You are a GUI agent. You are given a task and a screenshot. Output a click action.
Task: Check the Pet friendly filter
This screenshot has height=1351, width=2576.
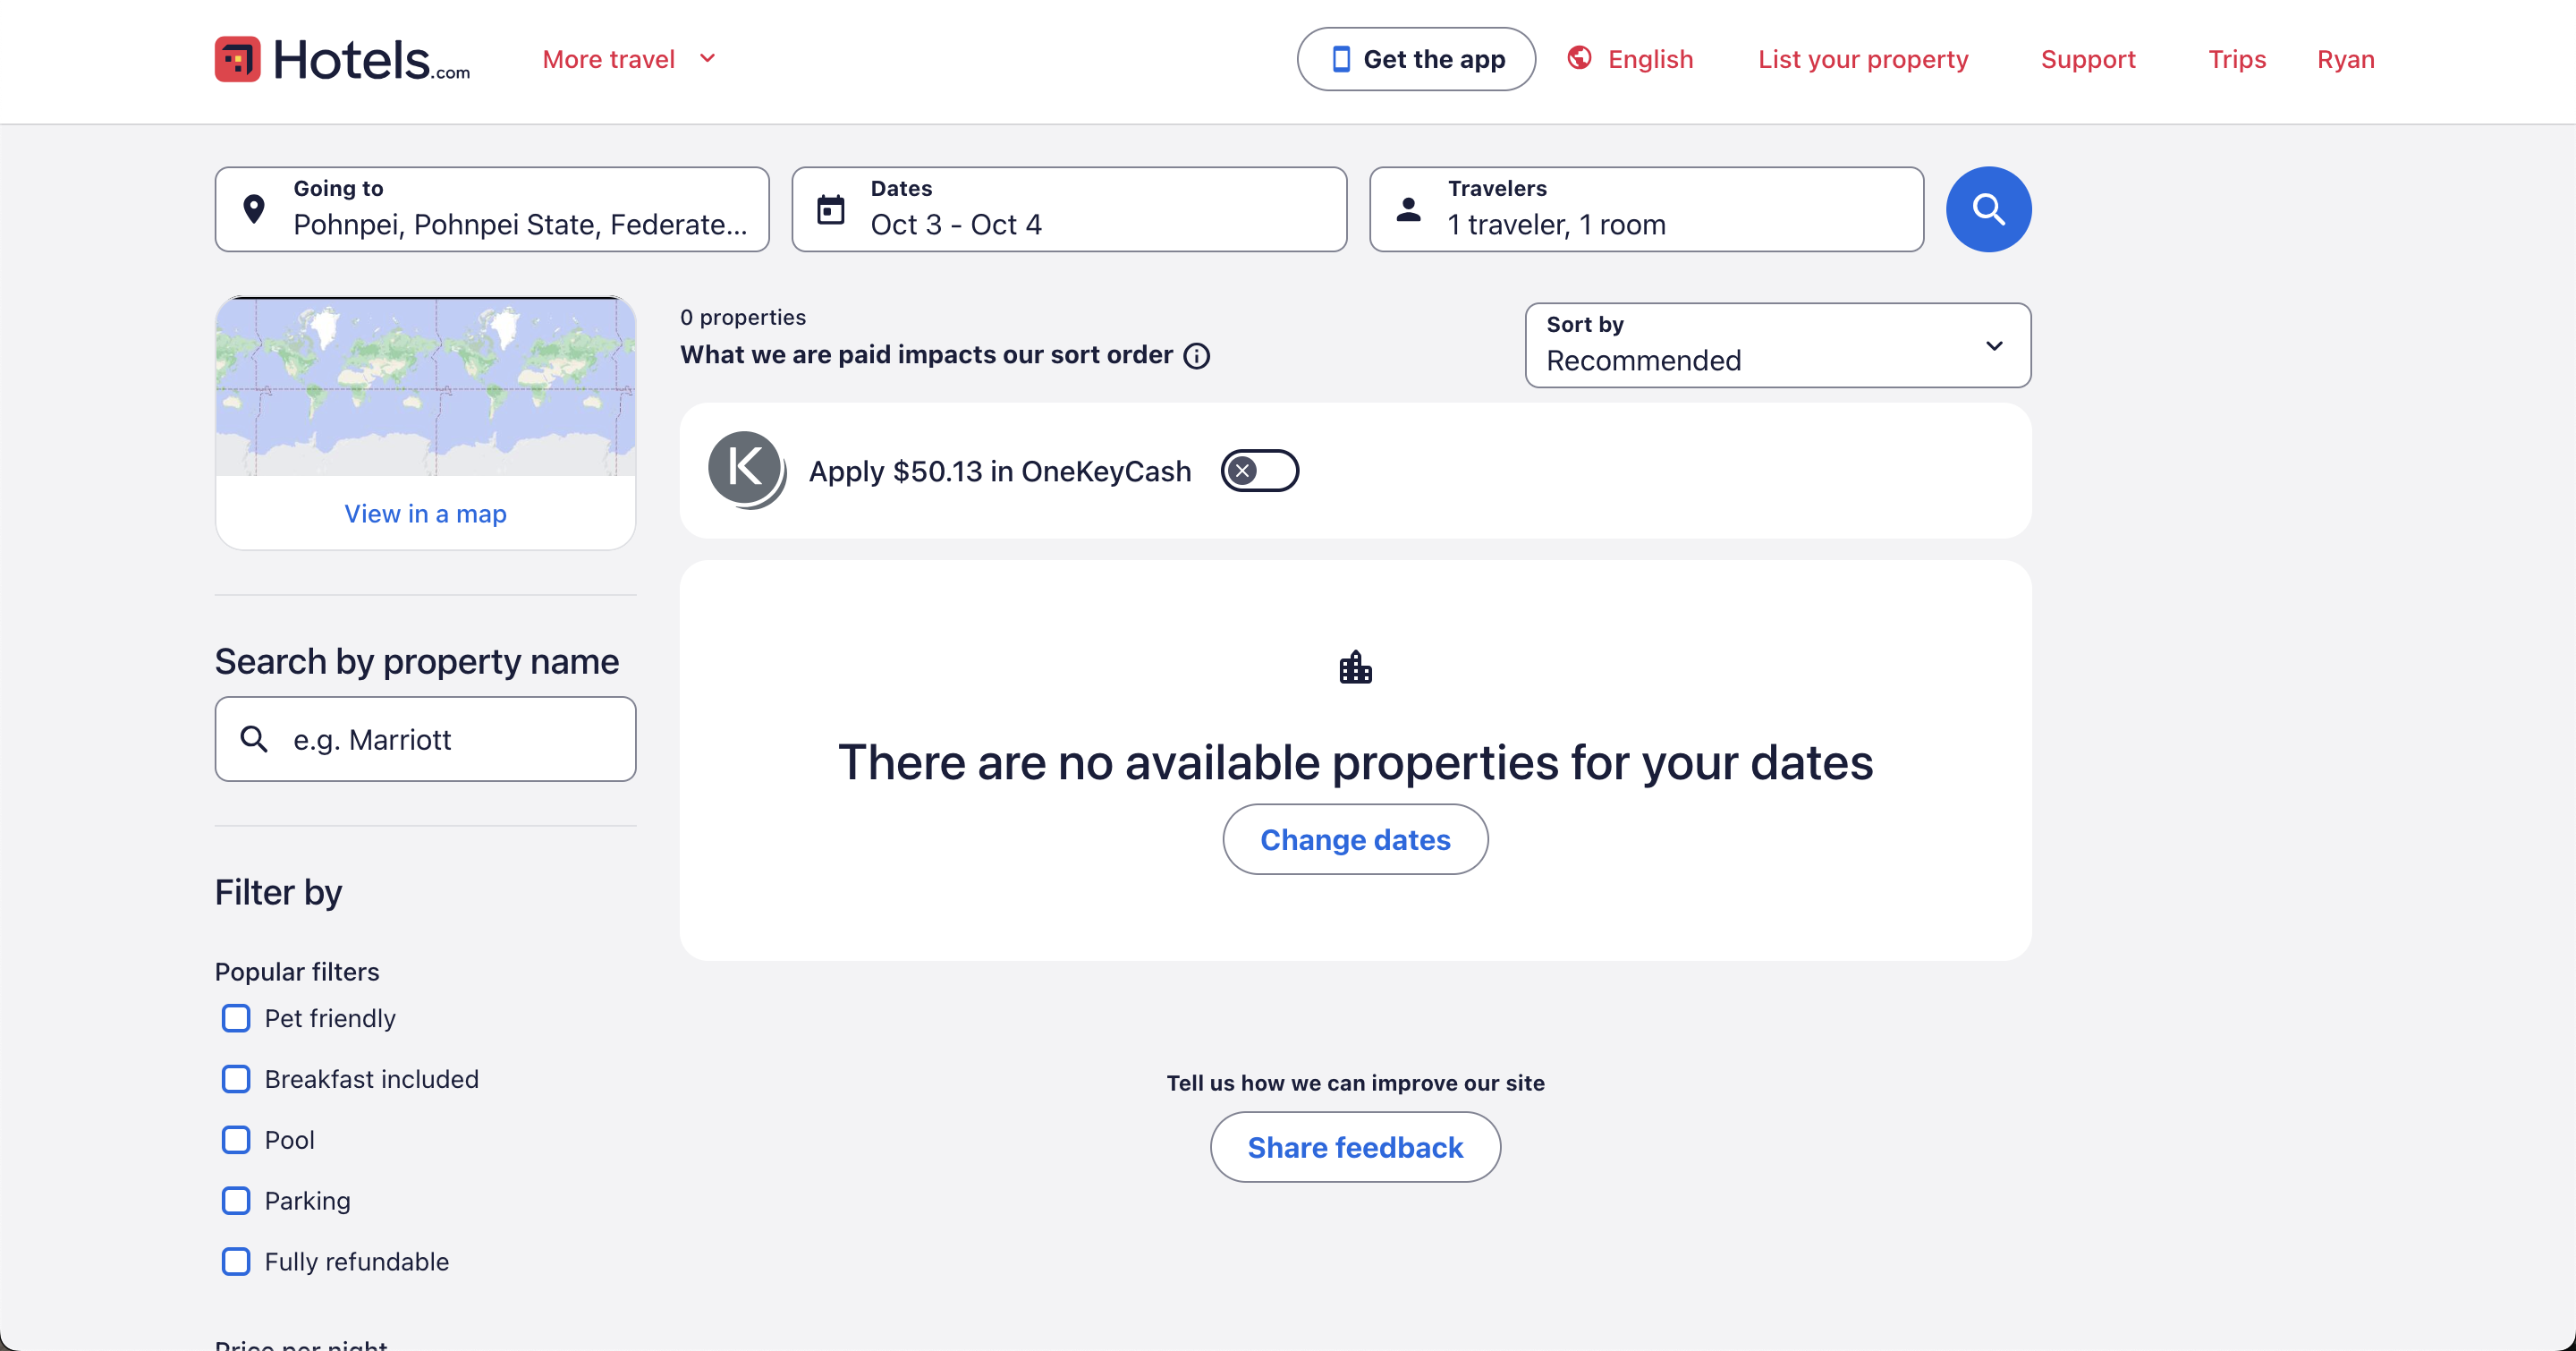236,1018
